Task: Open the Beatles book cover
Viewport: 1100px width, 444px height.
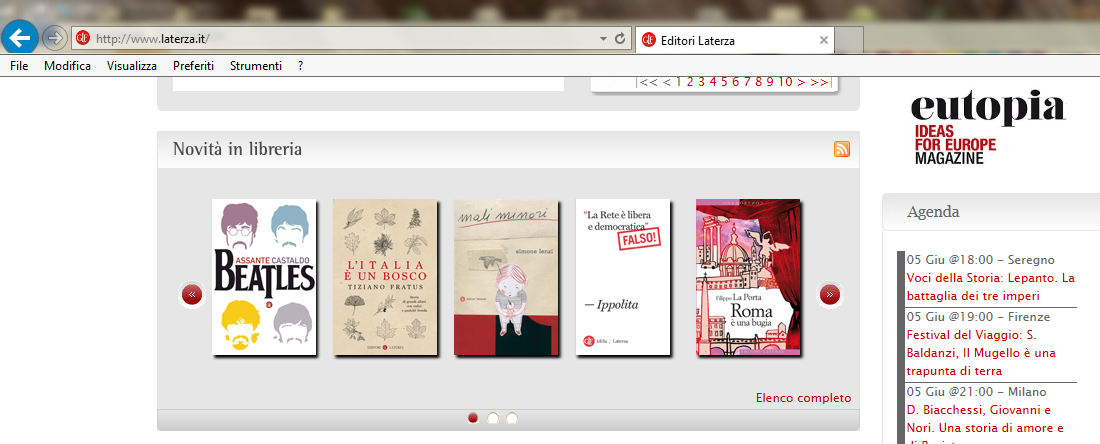Action: pos(264,277)
